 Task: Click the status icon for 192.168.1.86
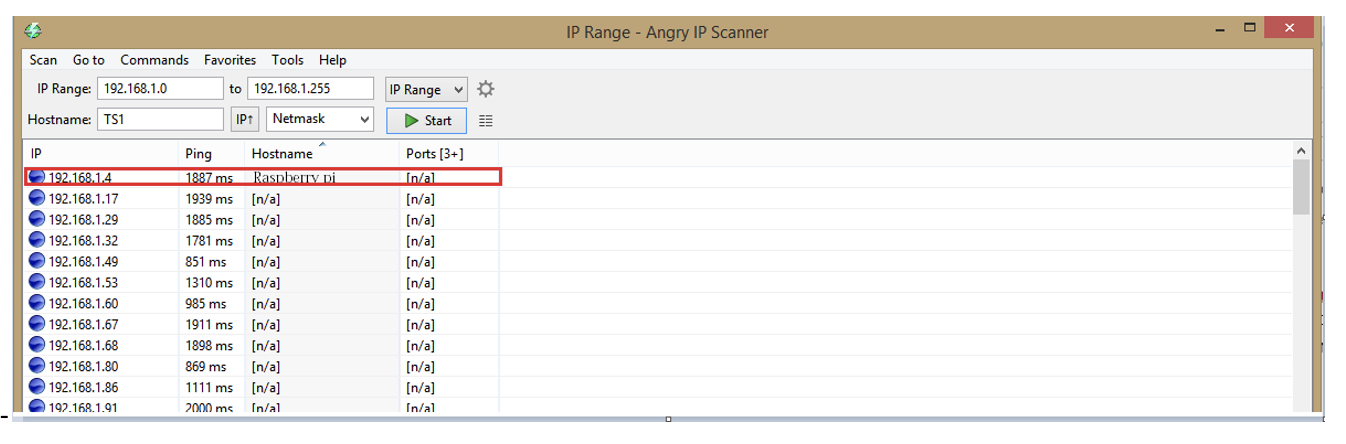point(37,387)
